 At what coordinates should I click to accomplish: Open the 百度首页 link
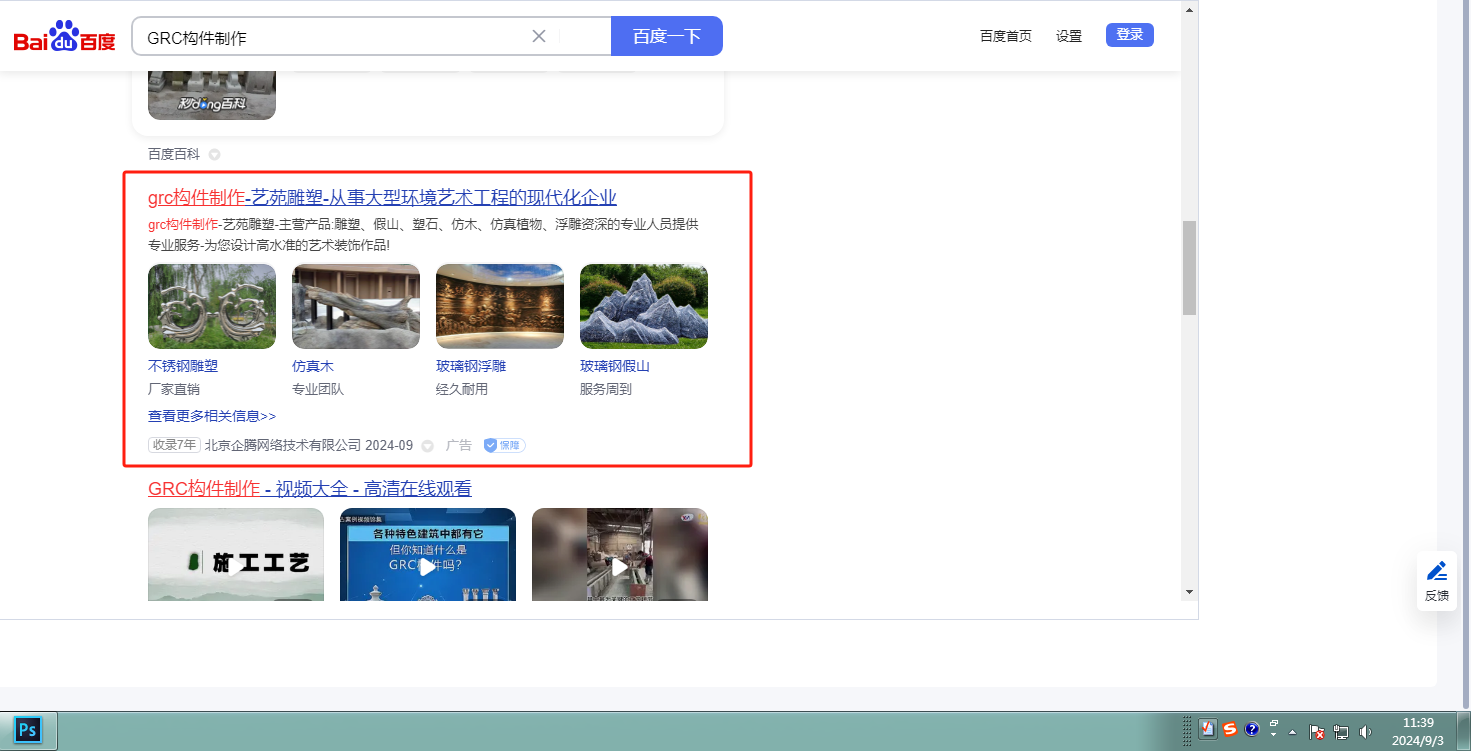[x=1006, y=36]
